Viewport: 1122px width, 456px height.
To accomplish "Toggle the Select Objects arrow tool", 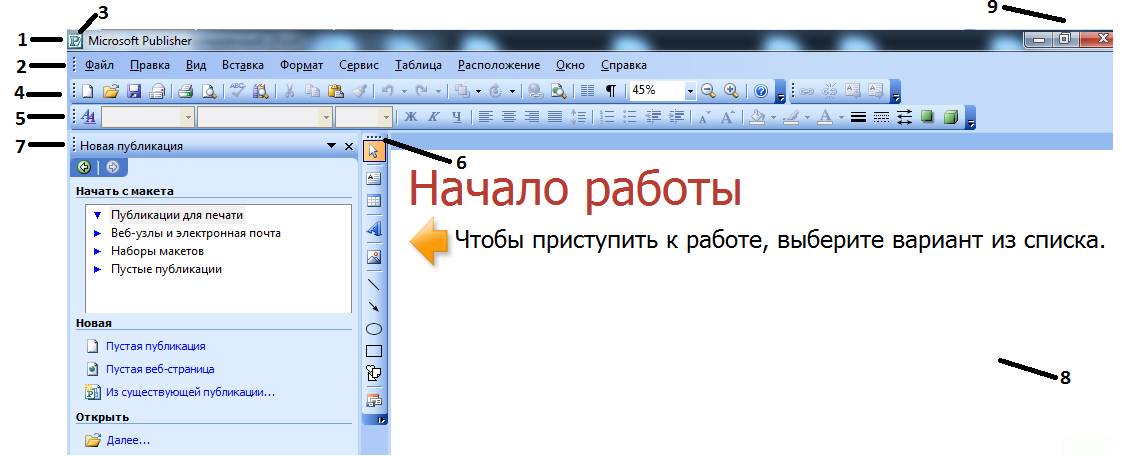I will click(x=374, y=150).
